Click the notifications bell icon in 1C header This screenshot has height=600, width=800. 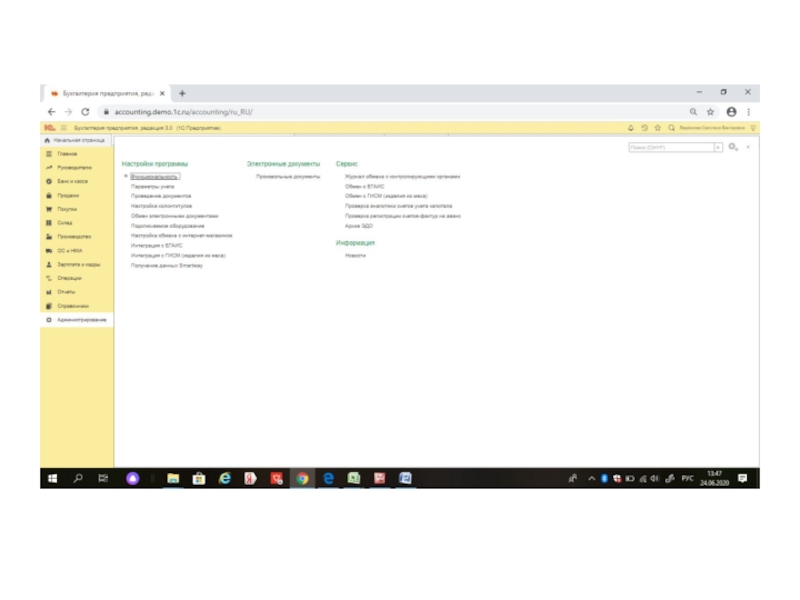(631, 128)
